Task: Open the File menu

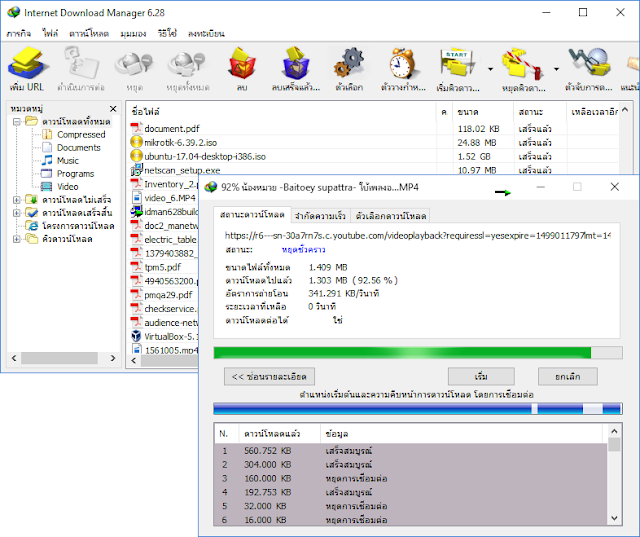Action: 50,33
